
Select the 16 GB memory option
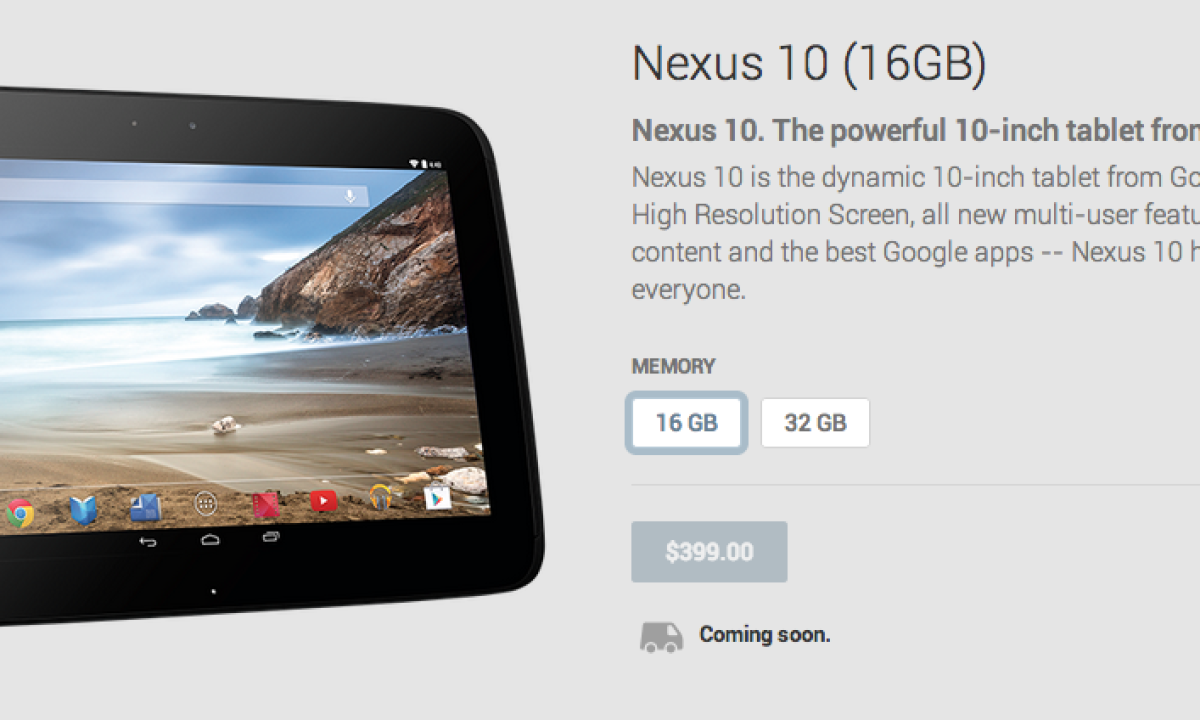pos(686,423)
